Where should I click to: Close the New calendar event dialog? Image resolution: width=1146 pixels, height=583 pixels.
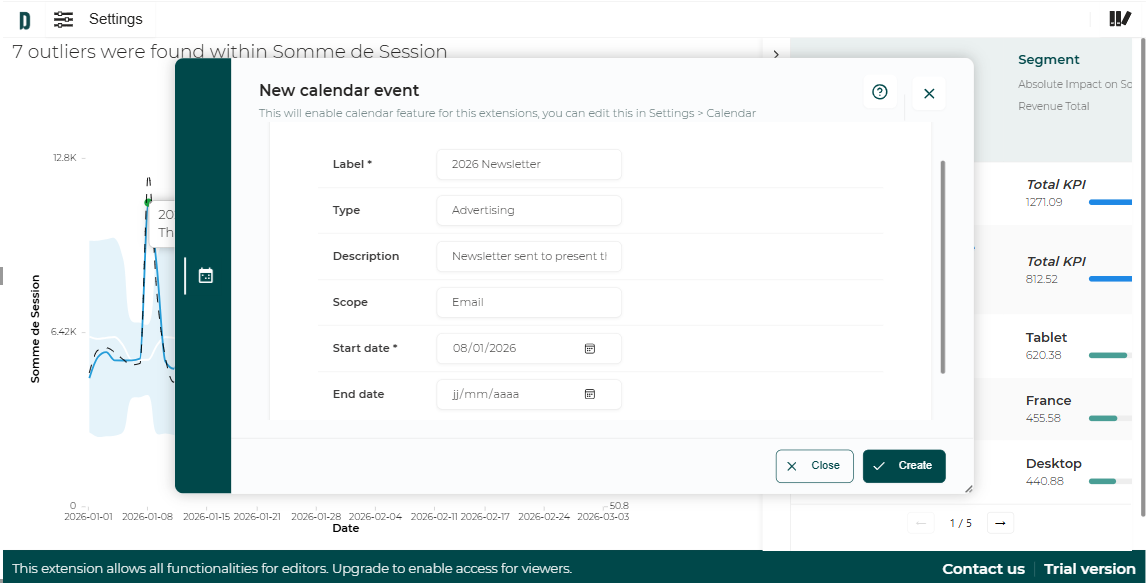click(929, 93)
